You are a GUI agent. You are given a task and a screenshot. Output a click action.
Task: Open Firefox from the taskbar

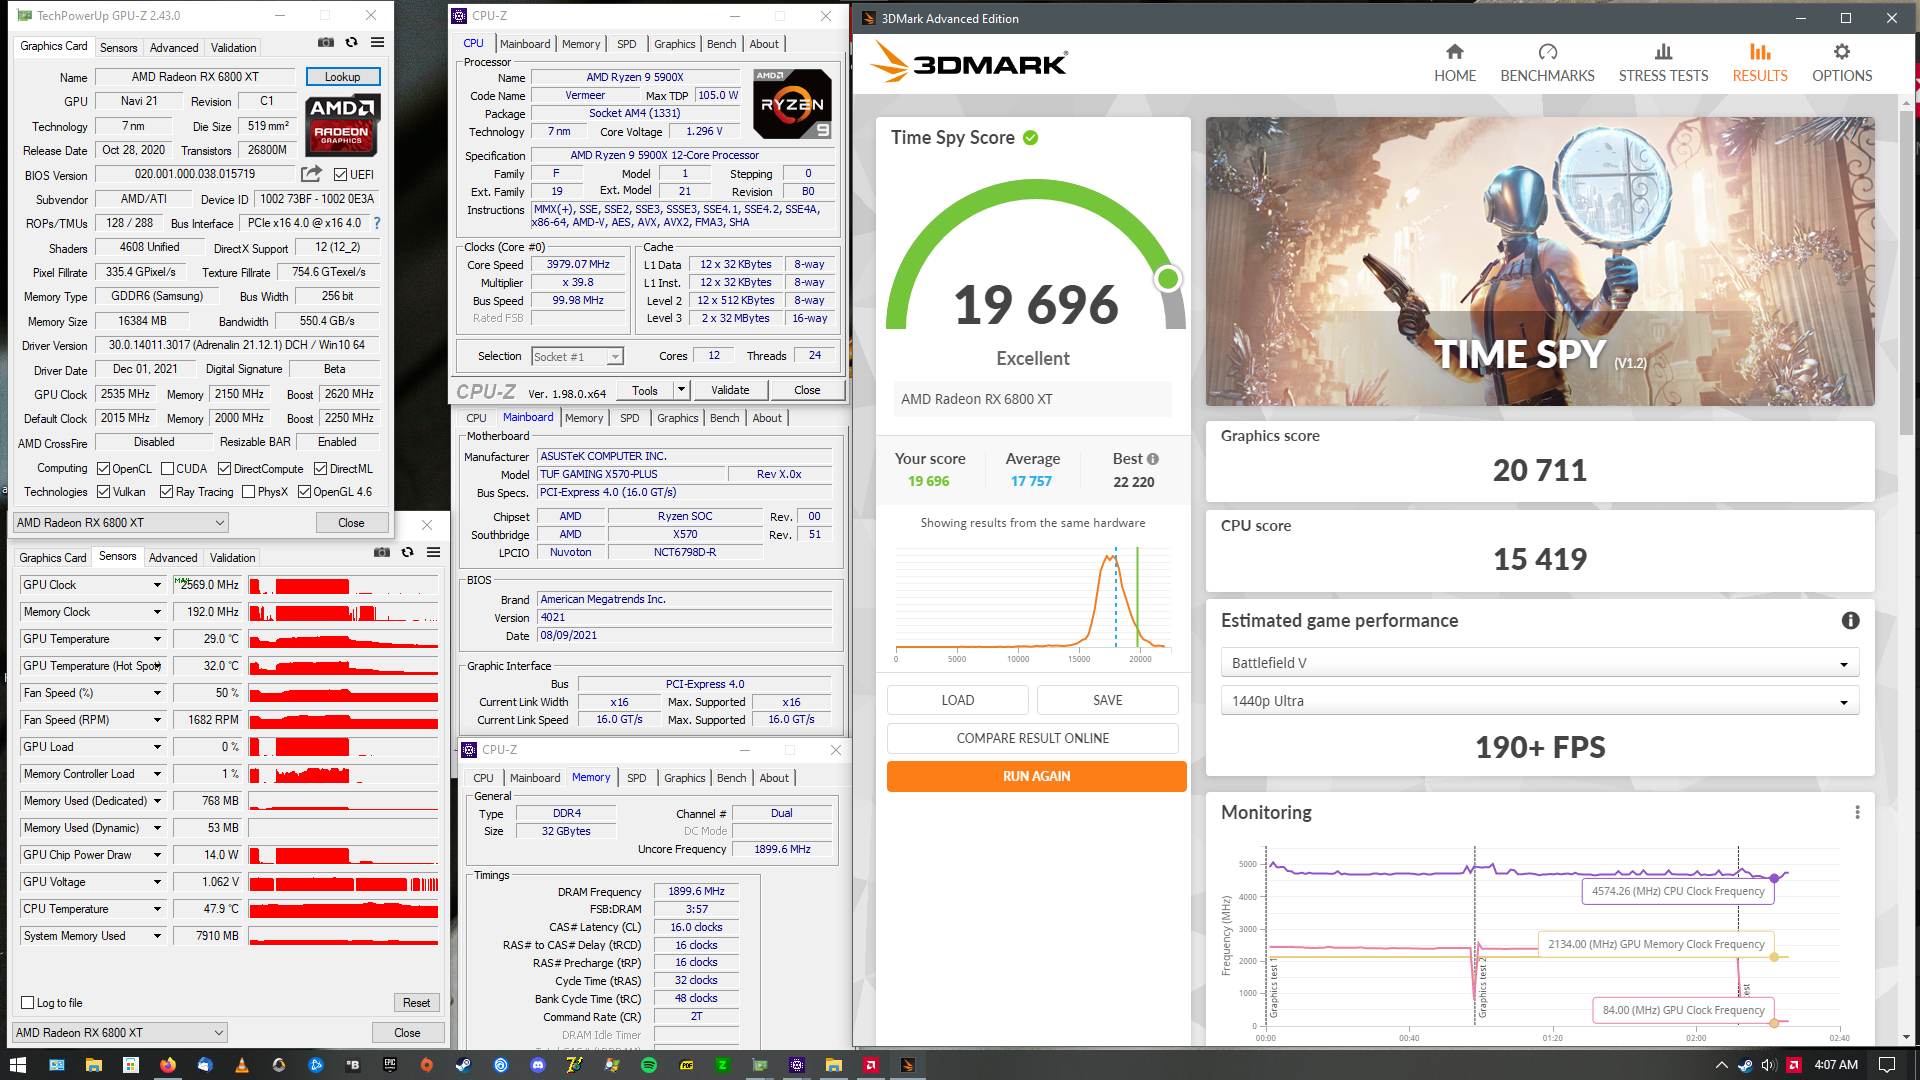tap(167, 1065)
